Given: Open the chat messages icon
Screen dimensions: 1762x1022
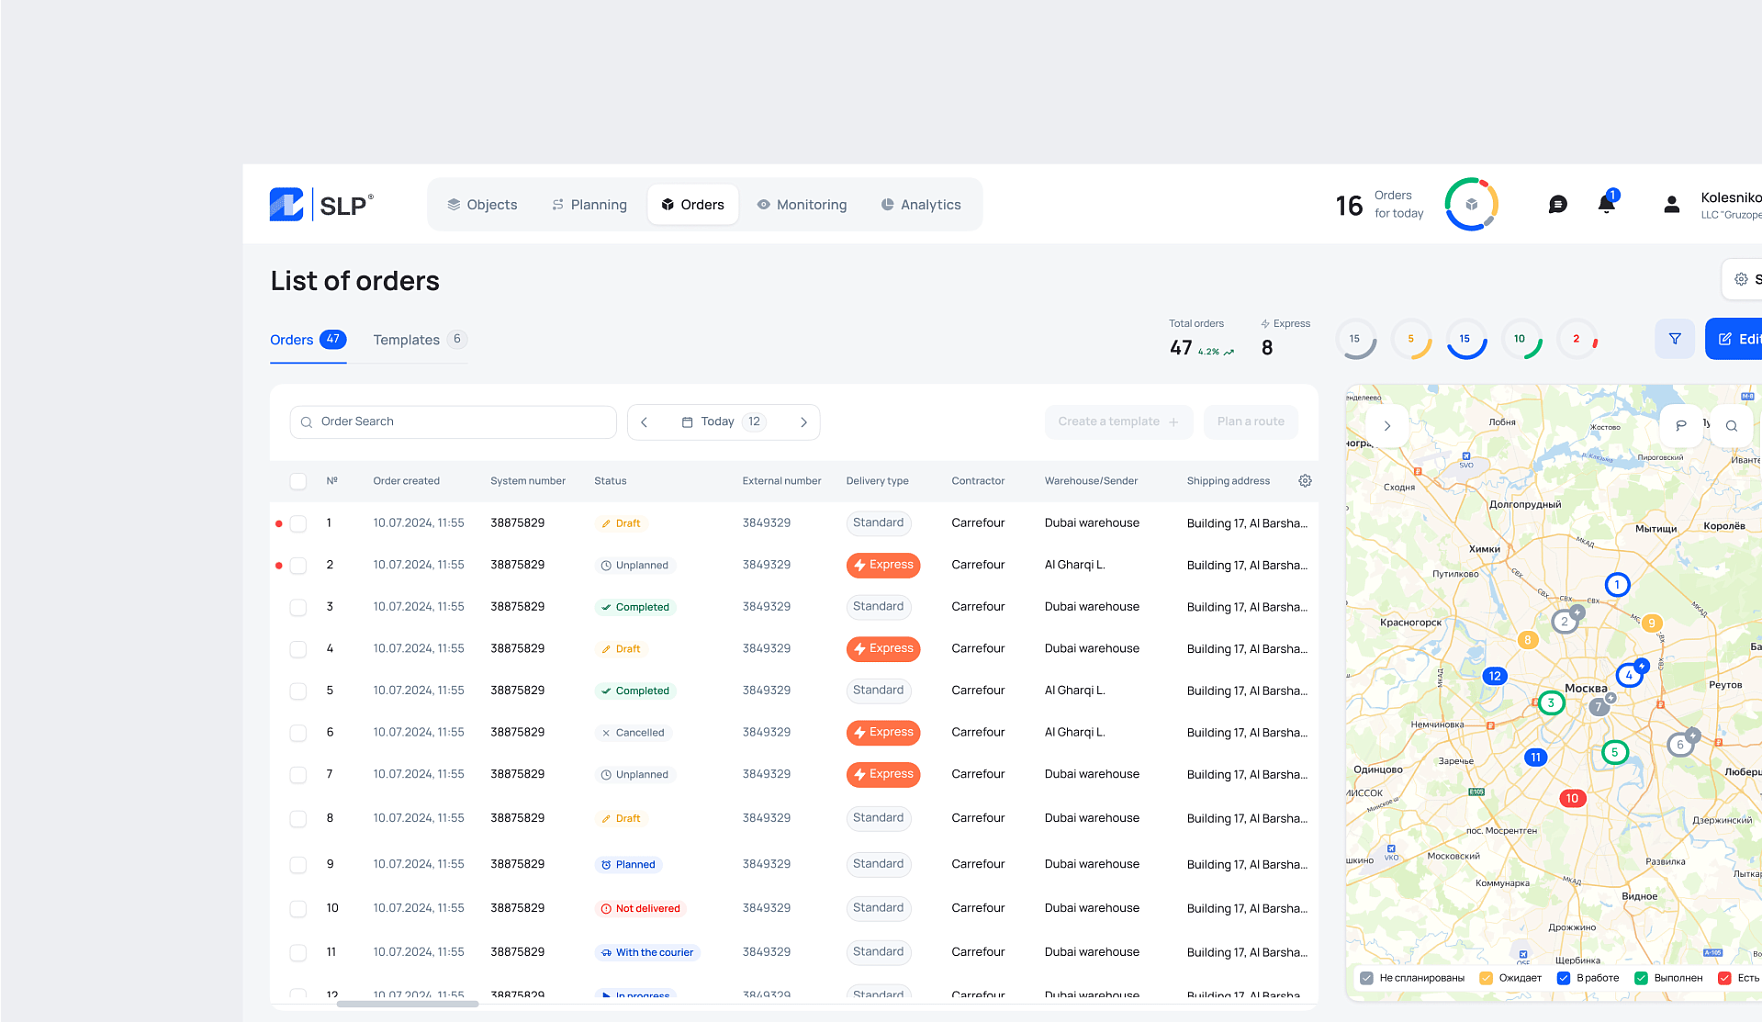Looking at the screenshot, I should pyautogui.click(x=1557, y=203).
